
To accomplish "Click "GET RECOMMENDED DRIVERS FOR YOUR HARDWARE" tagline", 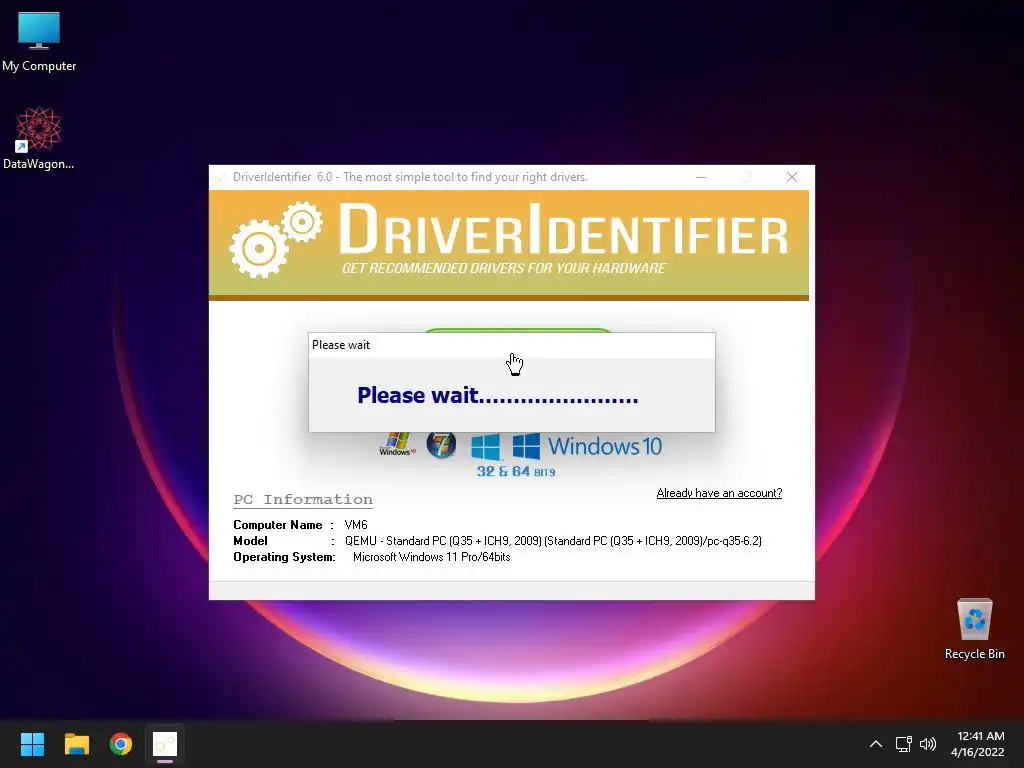I will pyautogui.click(x=504, y=268).
